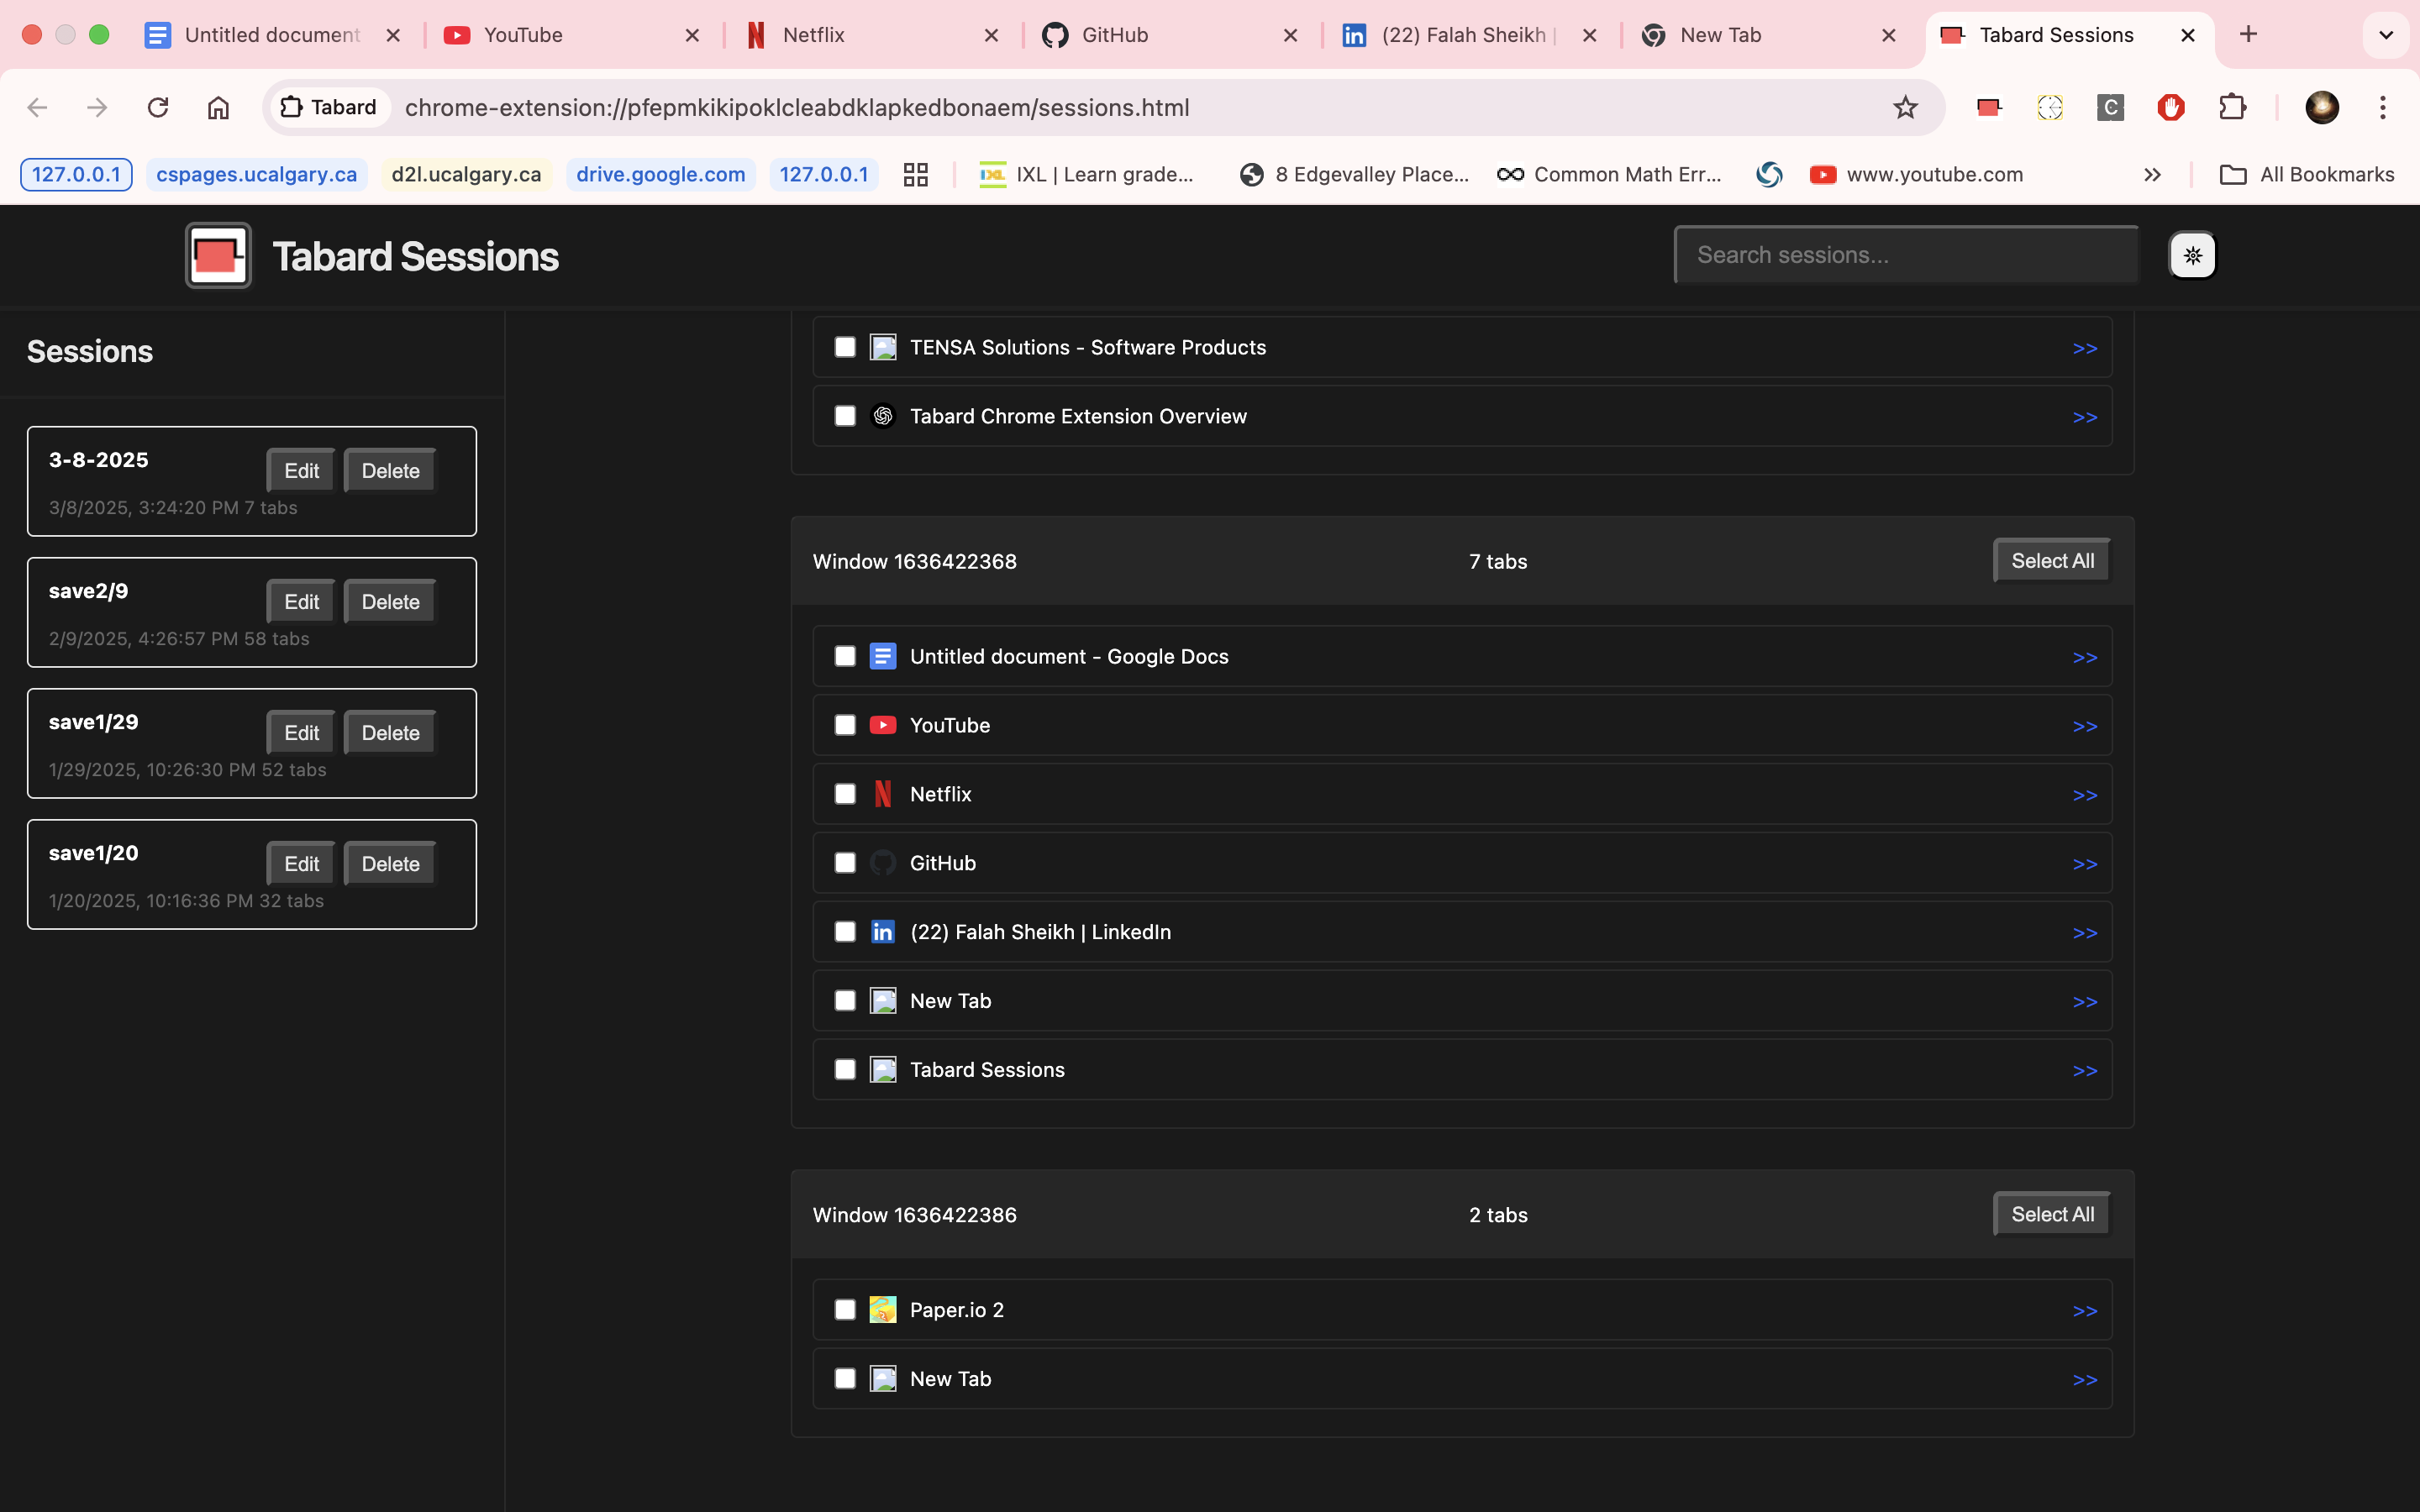Toggle the light/dark theme sun icon

pos(2192,256)
